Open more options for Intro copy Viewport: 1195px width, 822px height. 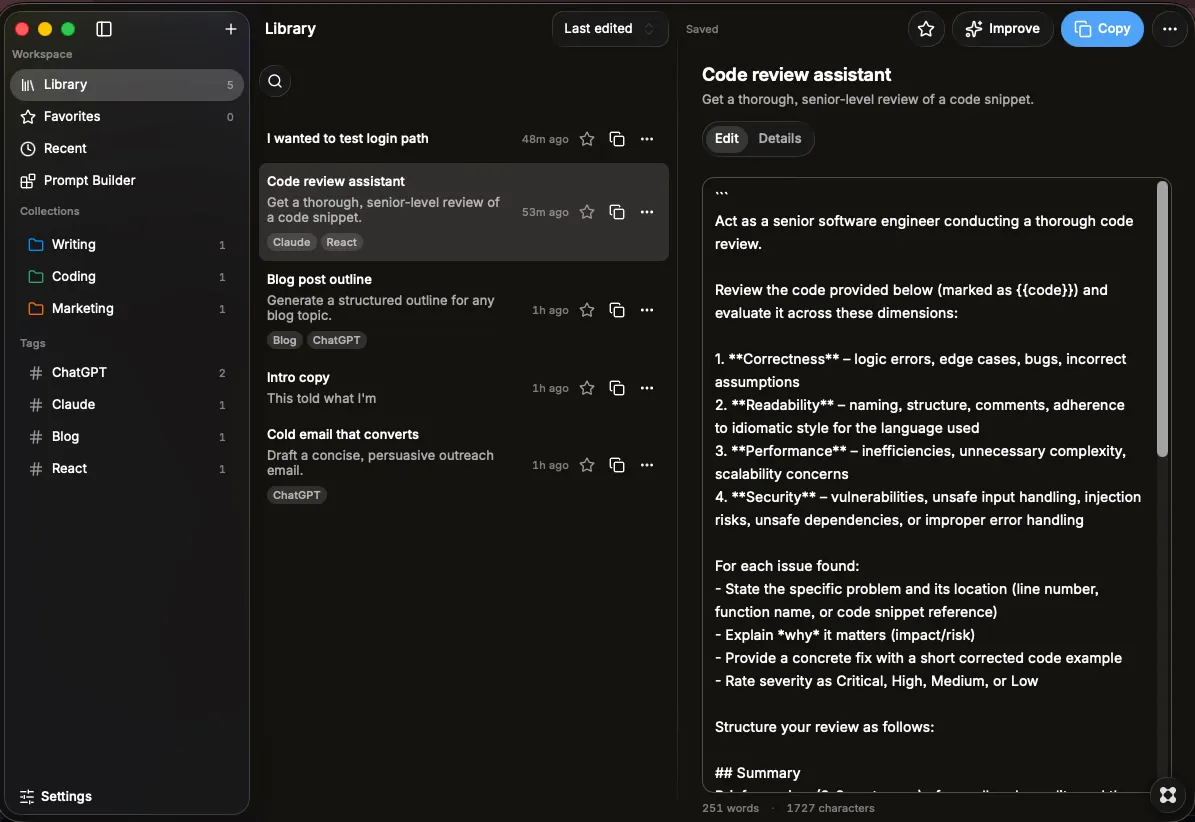(x=647, y=388)
